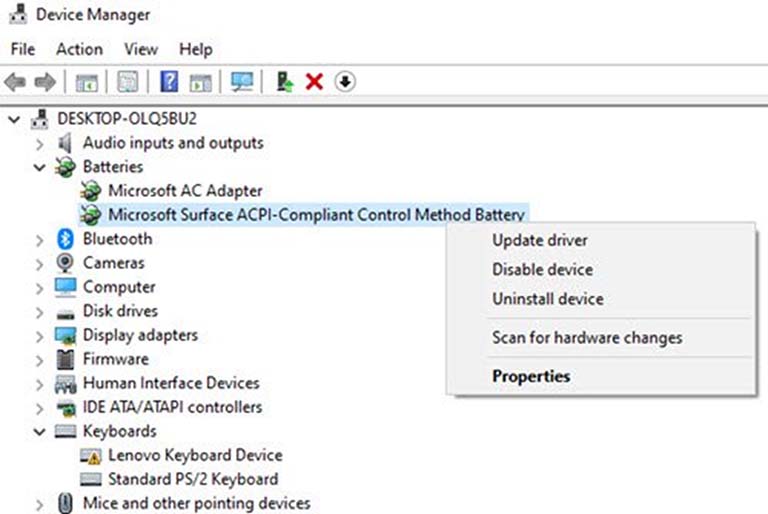Click the Display adapters icon
The height and width of the screenshot is (514, 768).
pos(65,336)
